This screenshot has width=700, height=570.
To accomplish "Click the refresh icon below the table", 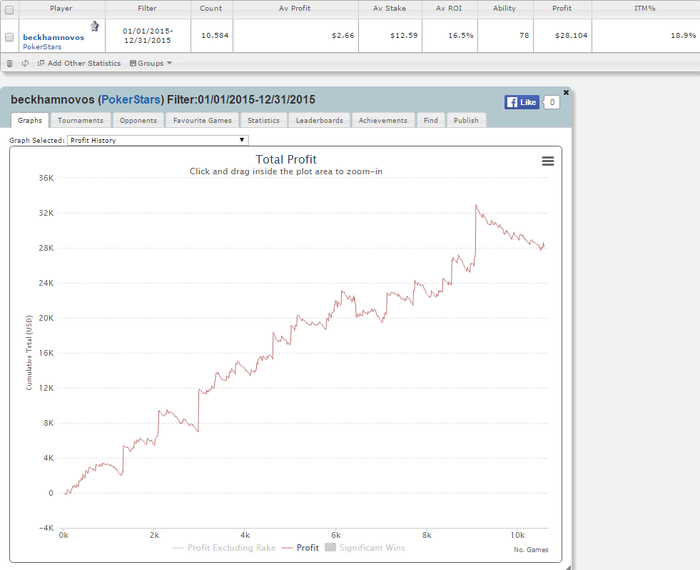I will coord(25,63).
